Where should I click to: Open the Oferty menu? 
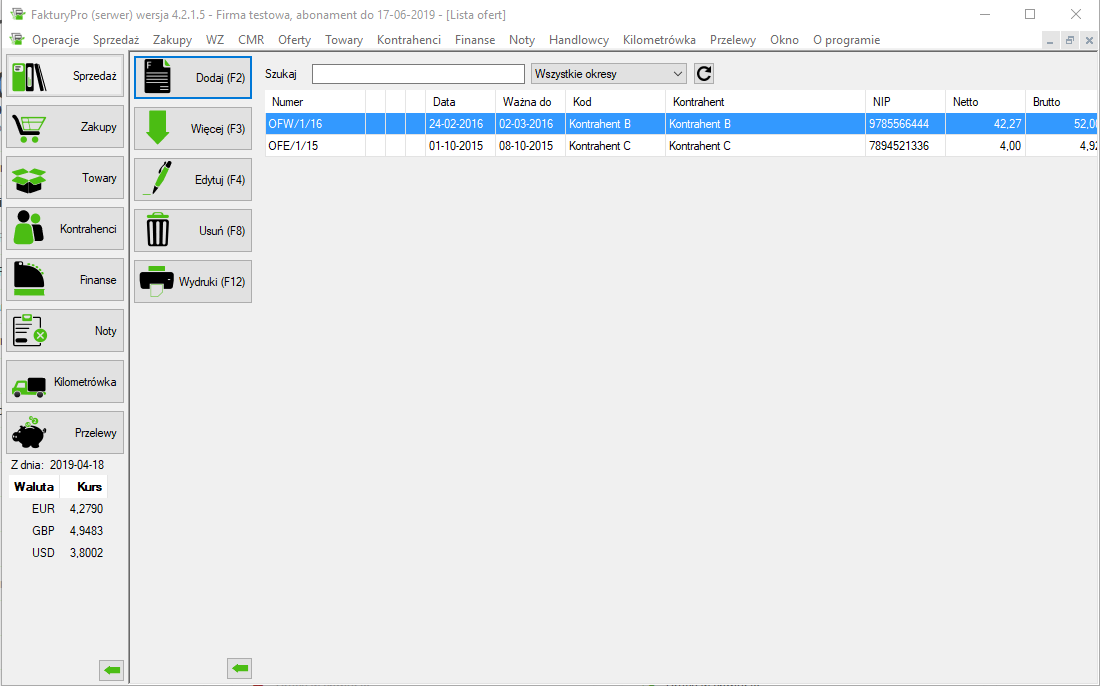click(x=294, y=40)
